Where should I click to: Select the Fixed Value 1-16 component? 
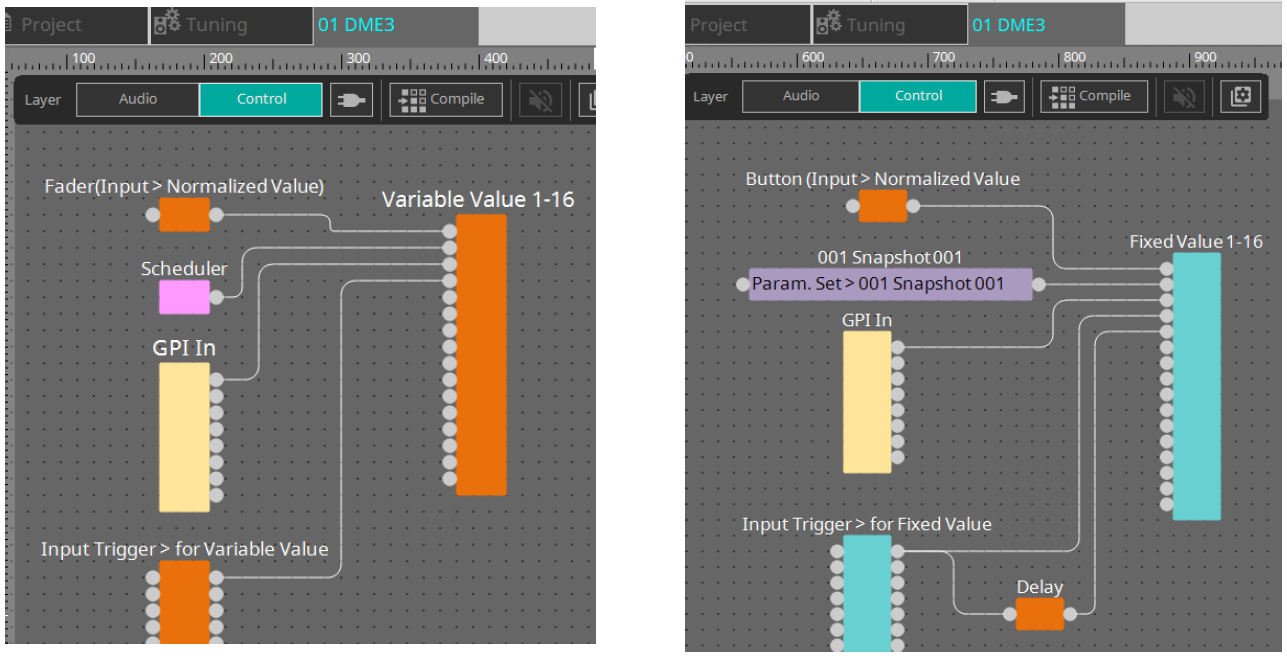pos(1196,385)
